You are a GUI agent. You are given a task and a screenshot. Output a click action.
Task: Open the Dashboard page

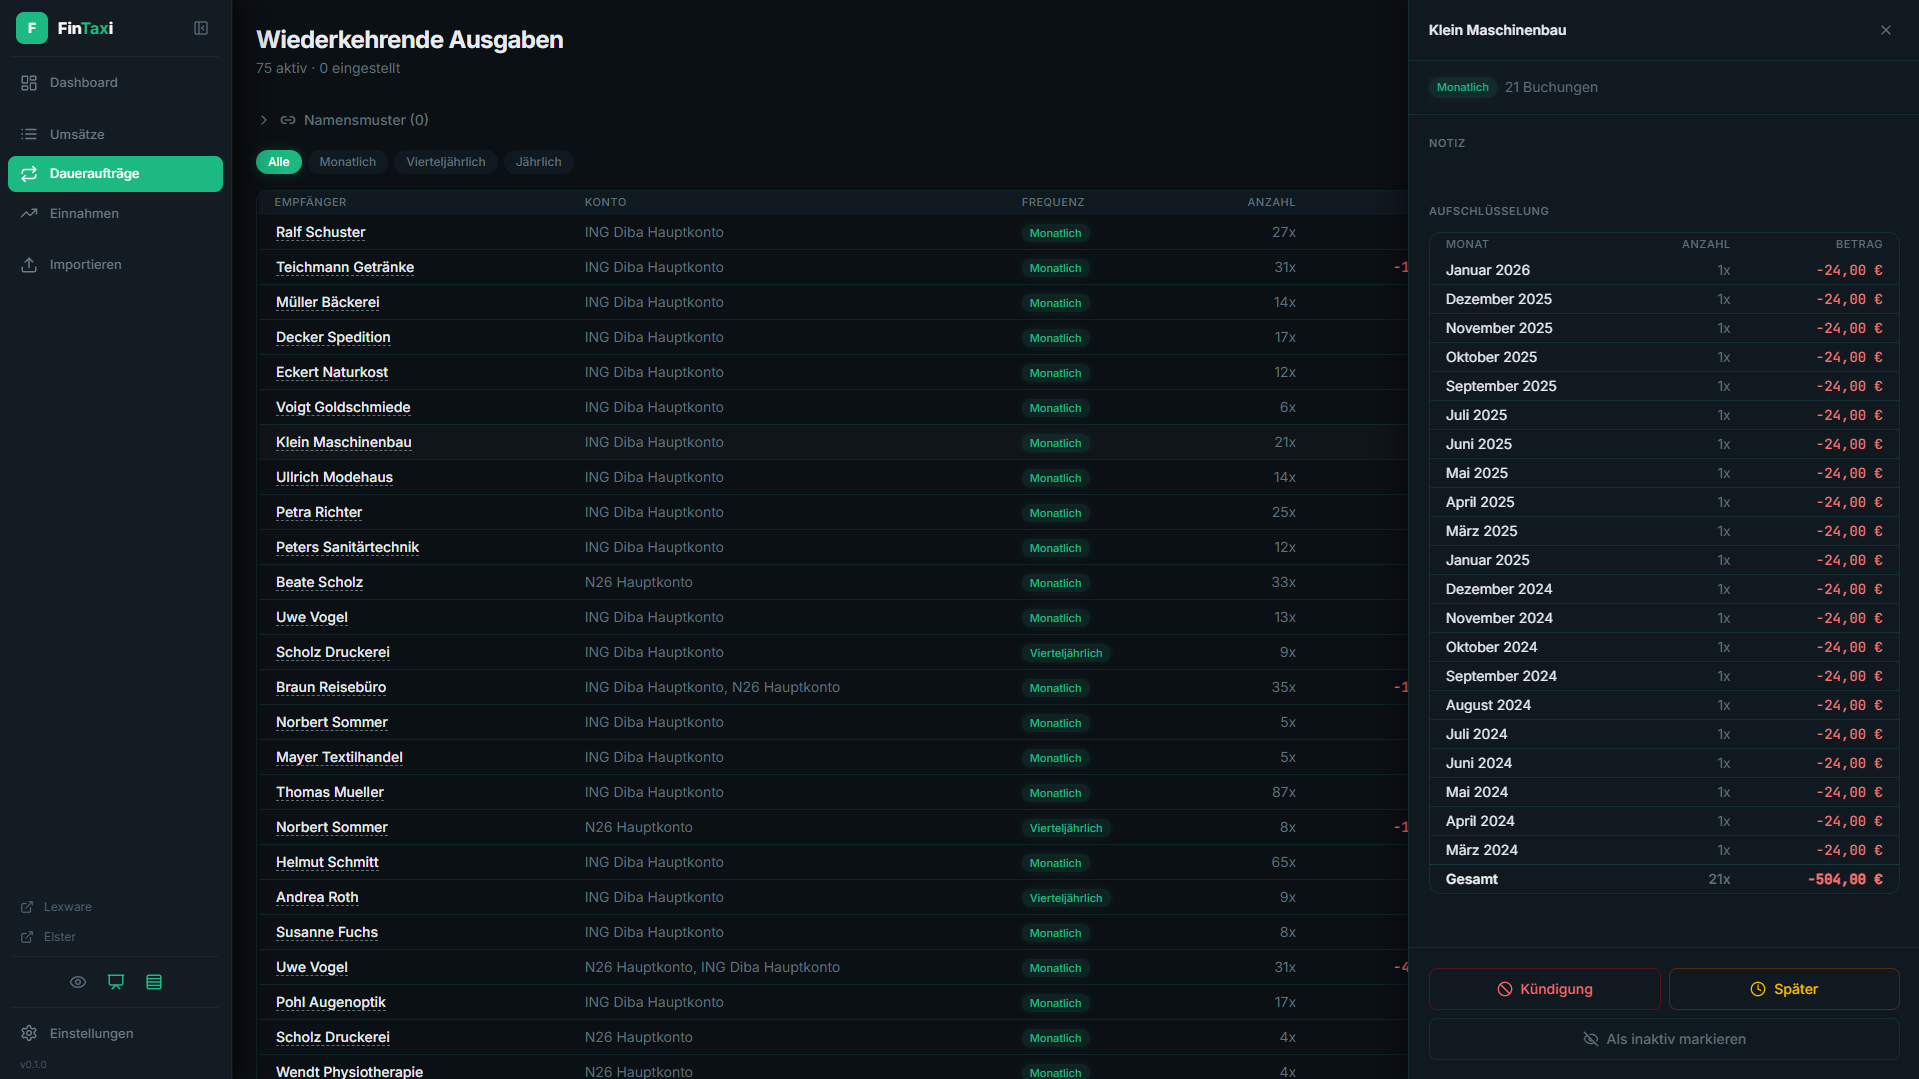tap(84, 83)
